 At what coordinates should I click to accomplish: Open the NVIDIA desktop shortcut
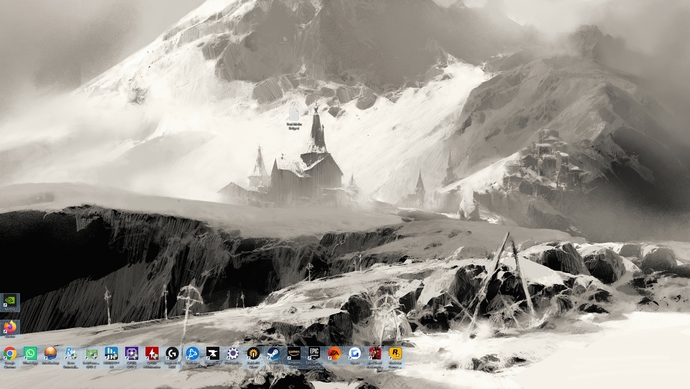click(10, 302)
